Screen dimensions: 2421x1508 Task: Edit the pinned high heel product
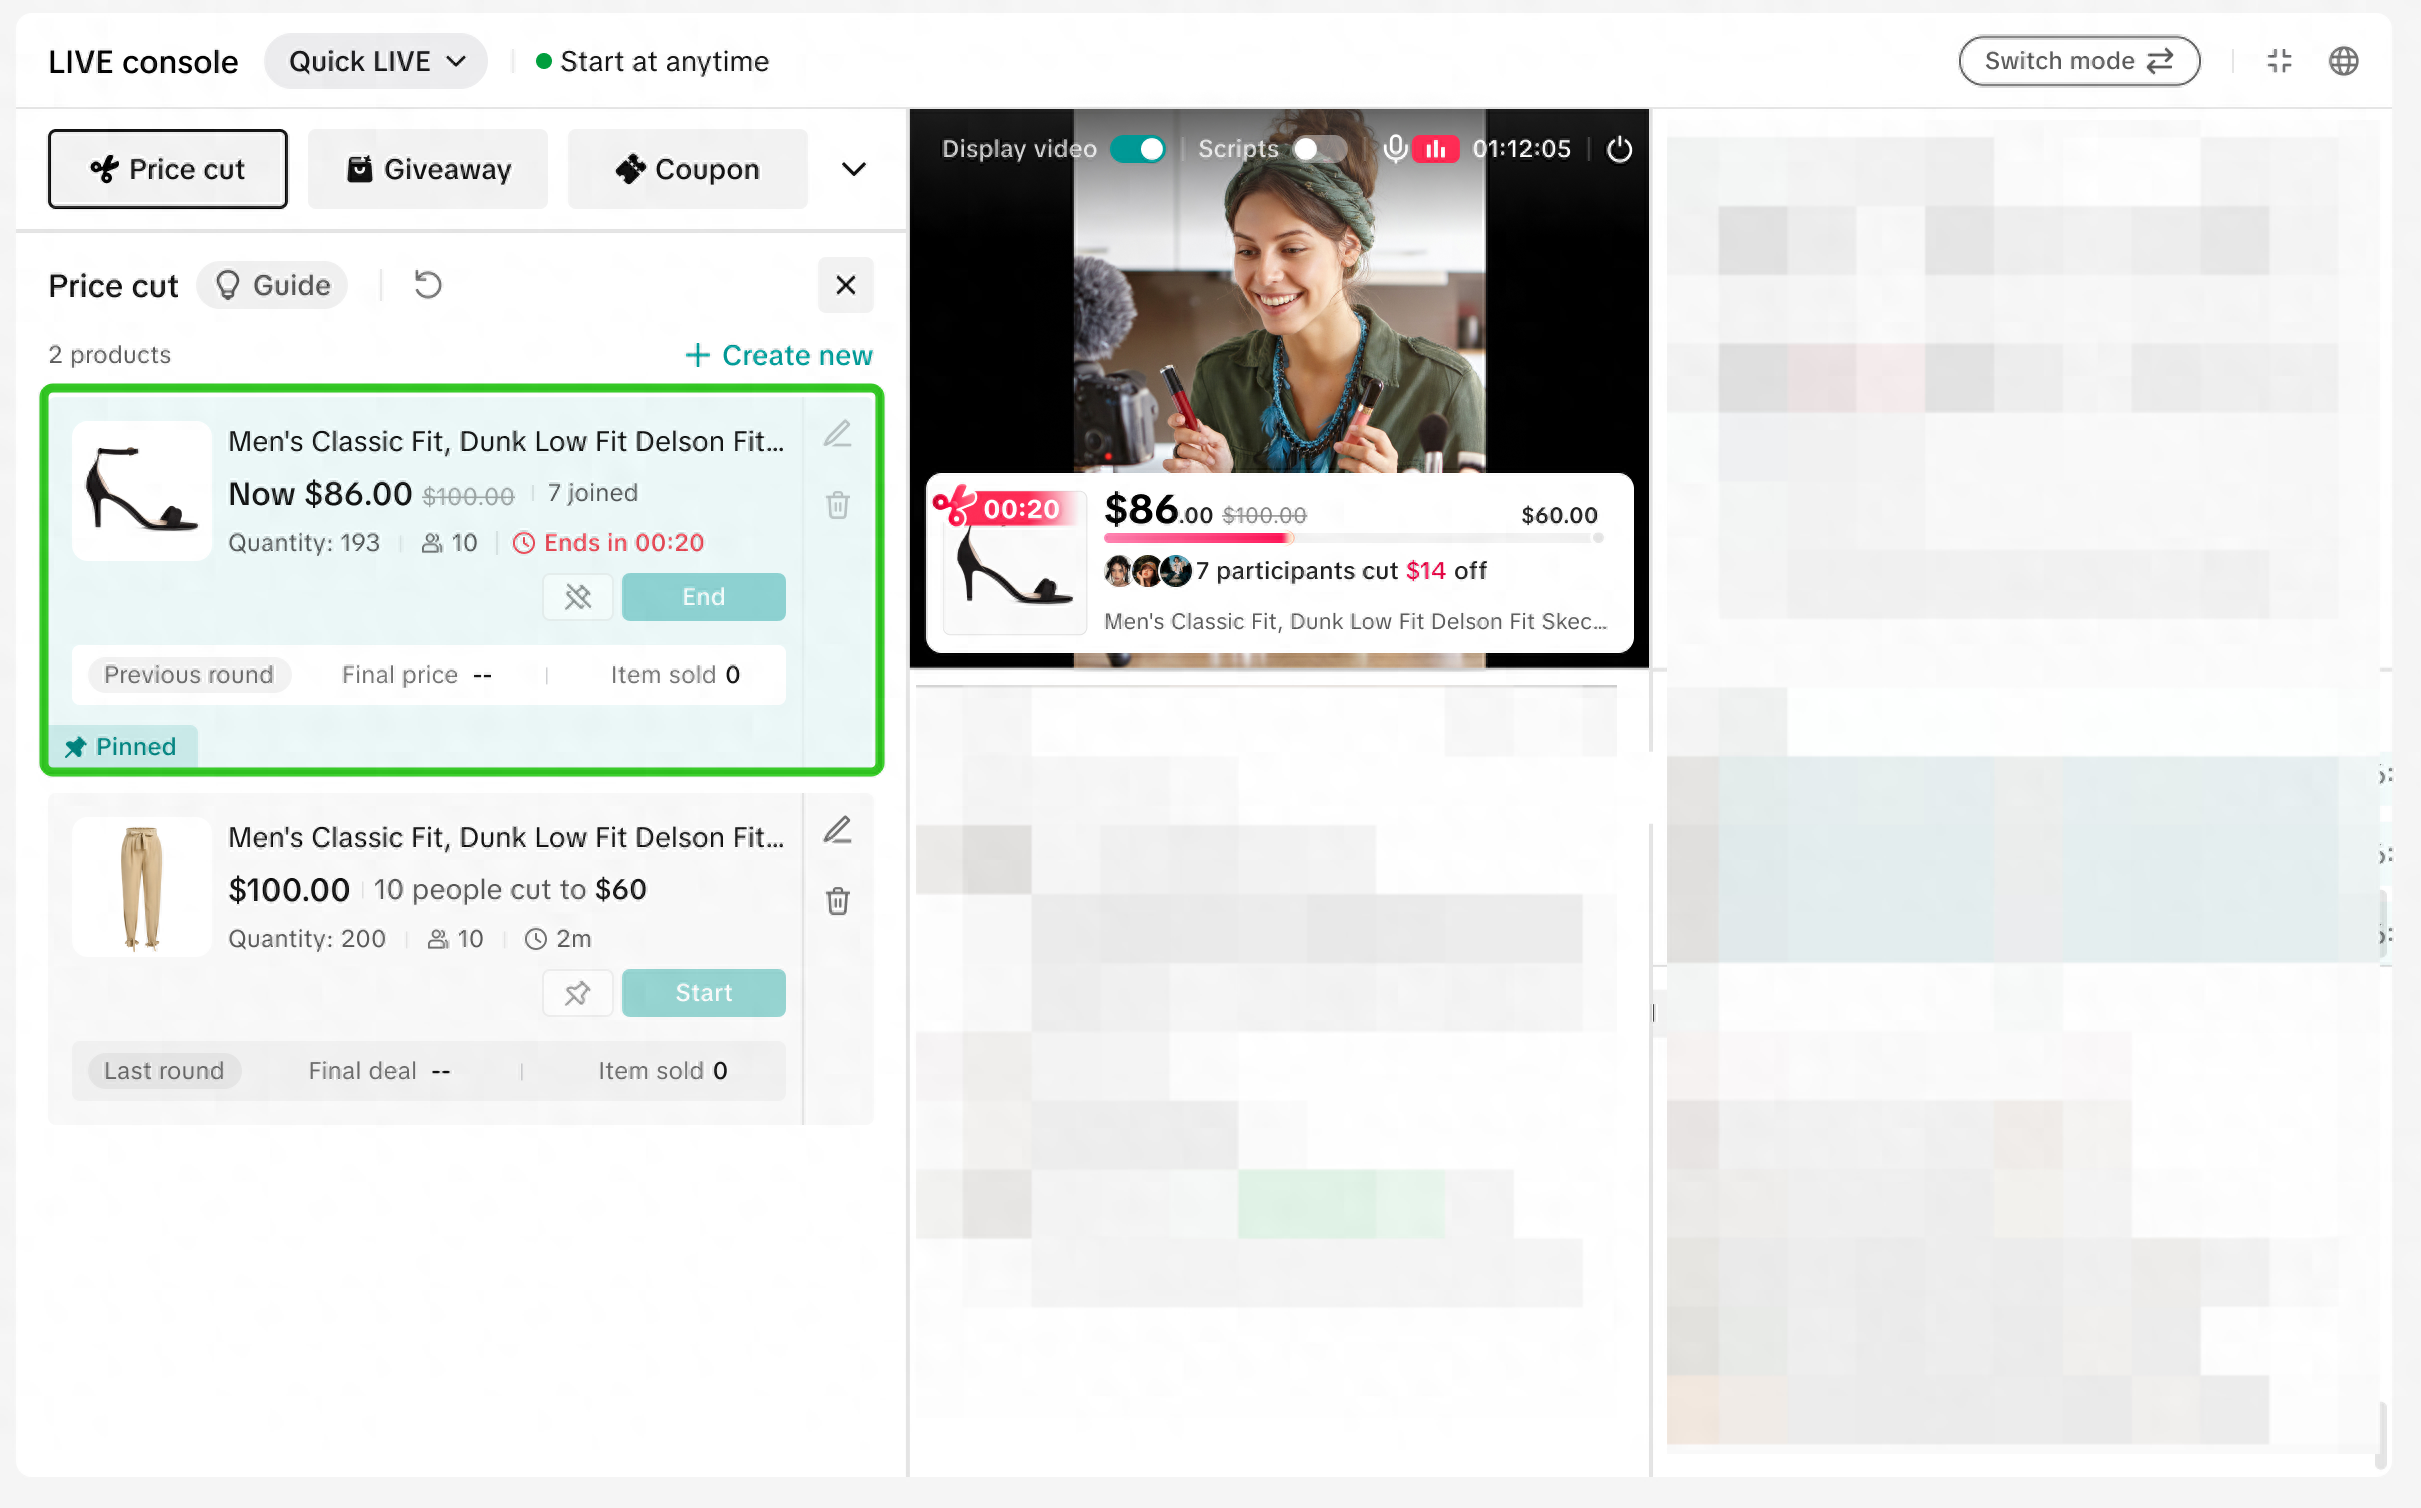pyautogui.click(x=837, y=434)
